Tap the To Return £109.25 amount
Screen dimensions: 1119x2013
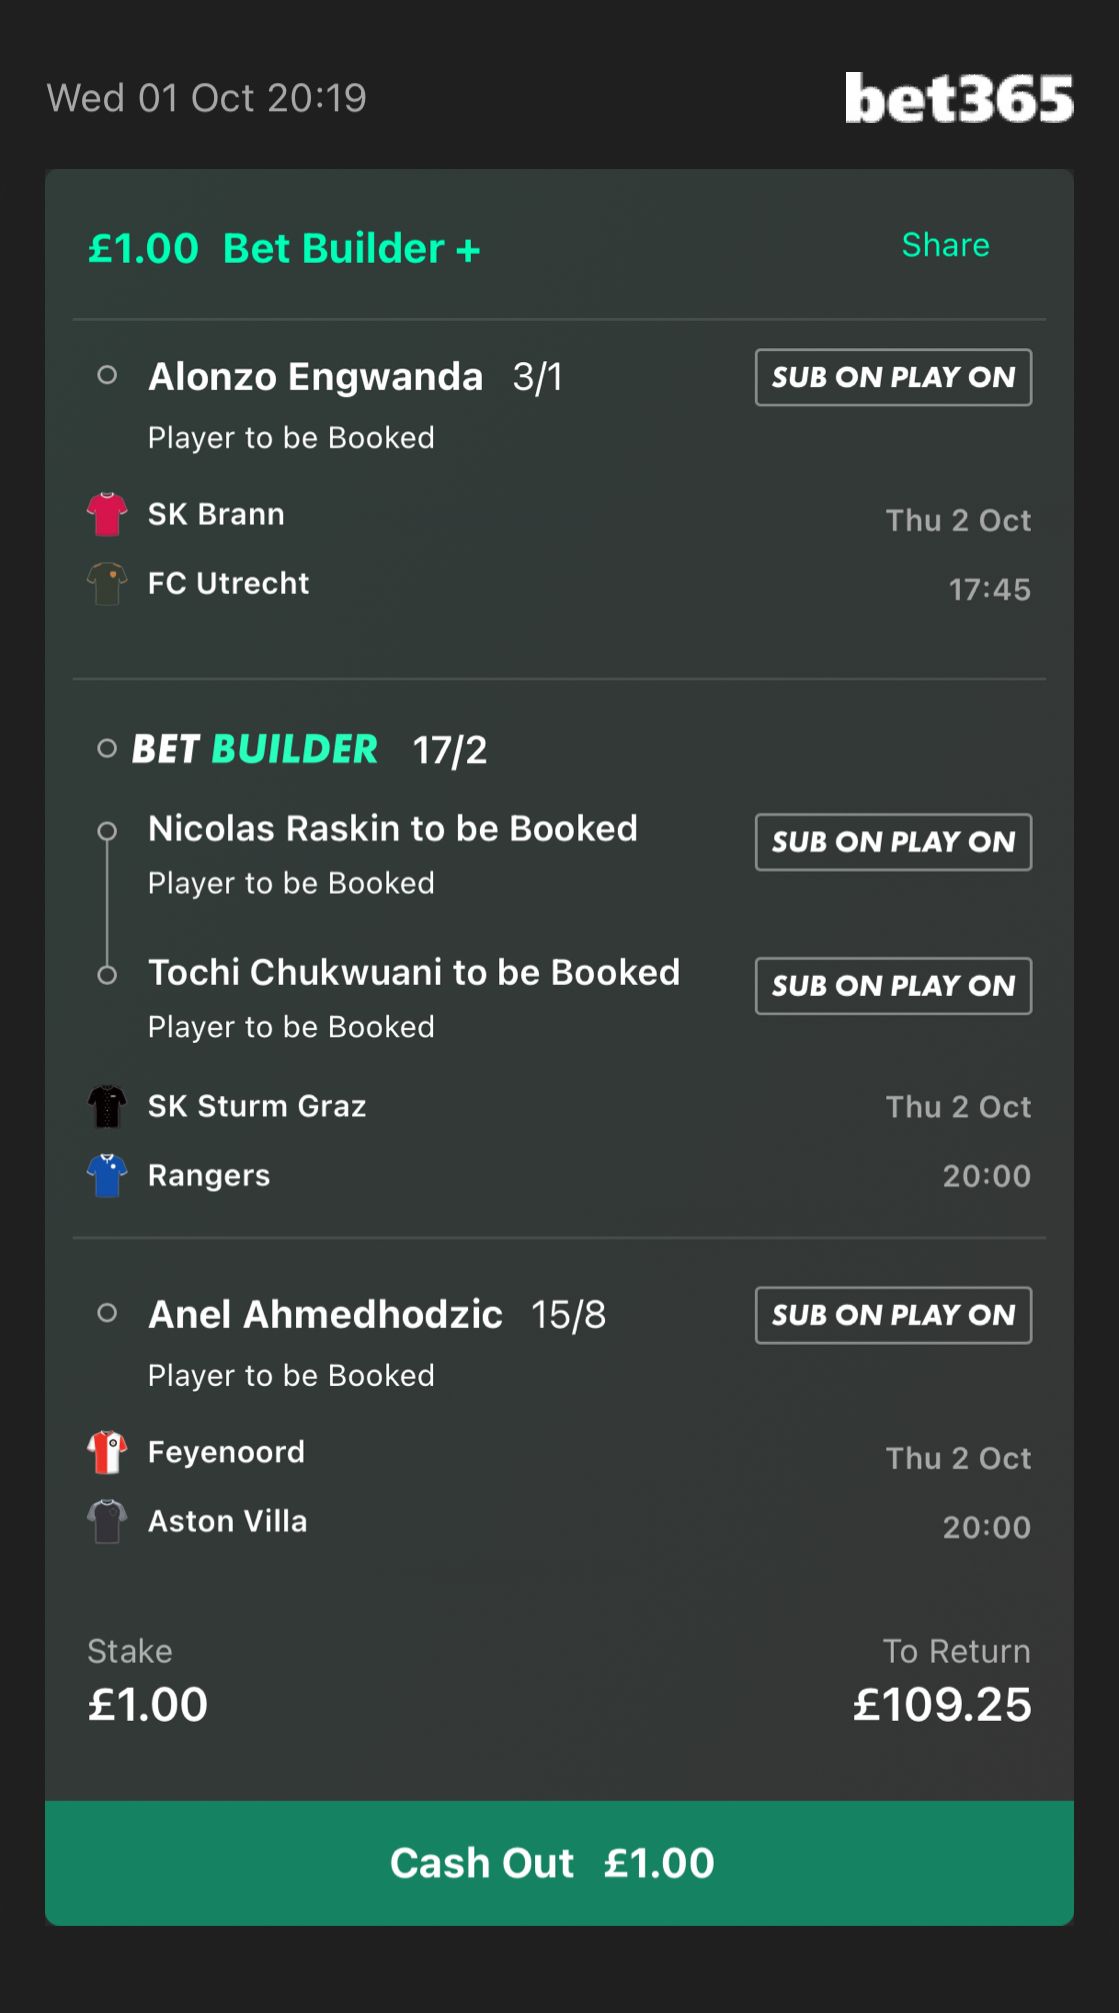coord(941,1704)
